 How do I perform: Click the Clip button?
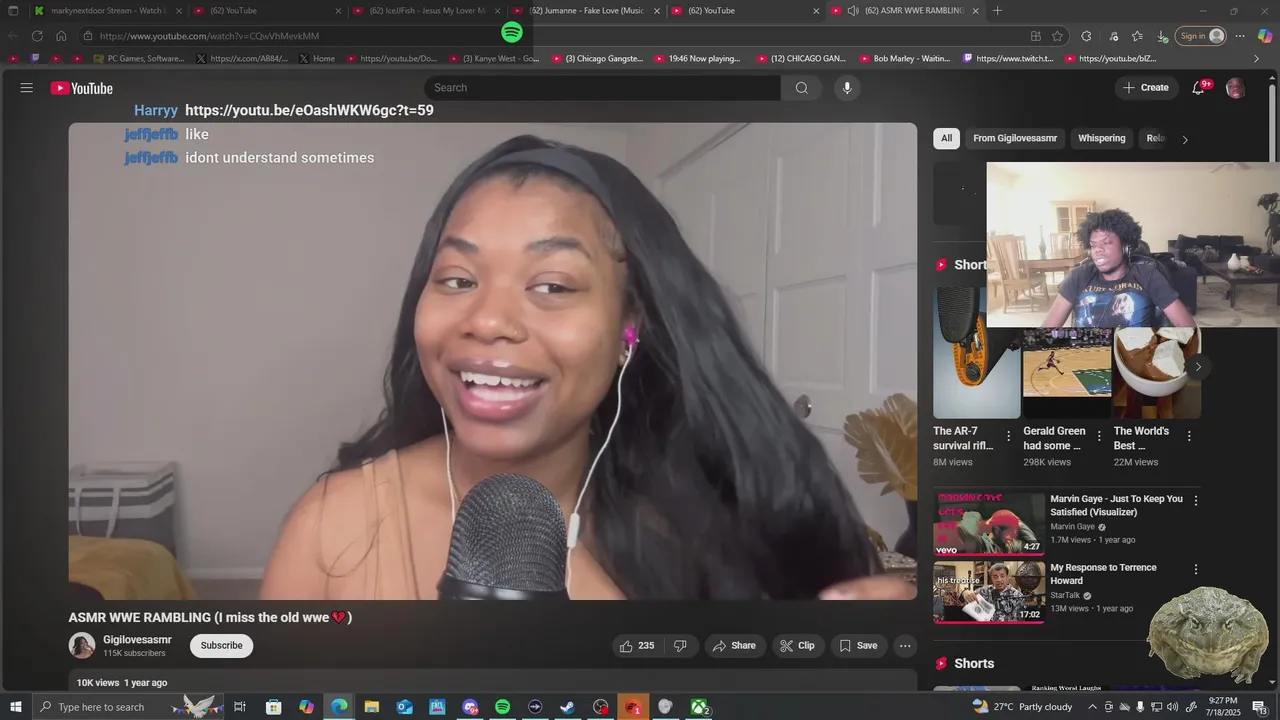tap(797, 646)
